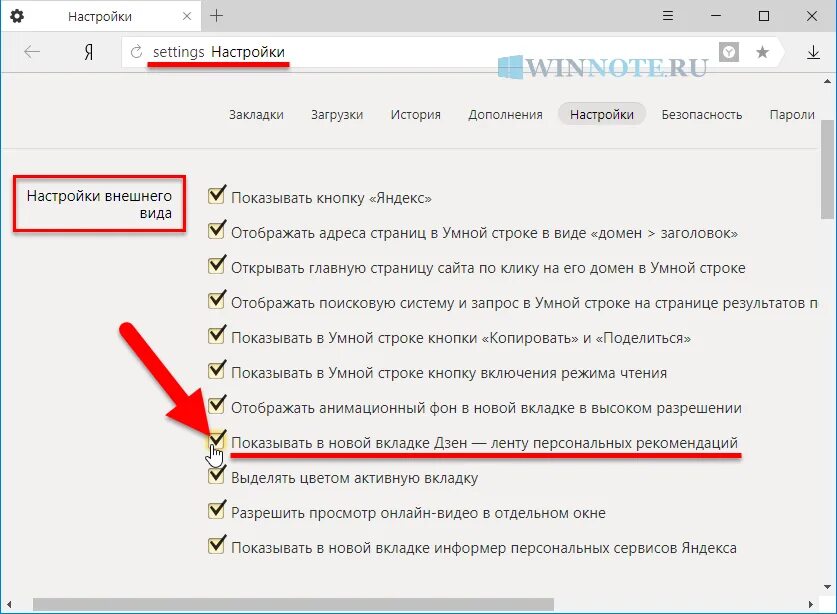Bookmark the page with the star icon

tap(762, 52)
